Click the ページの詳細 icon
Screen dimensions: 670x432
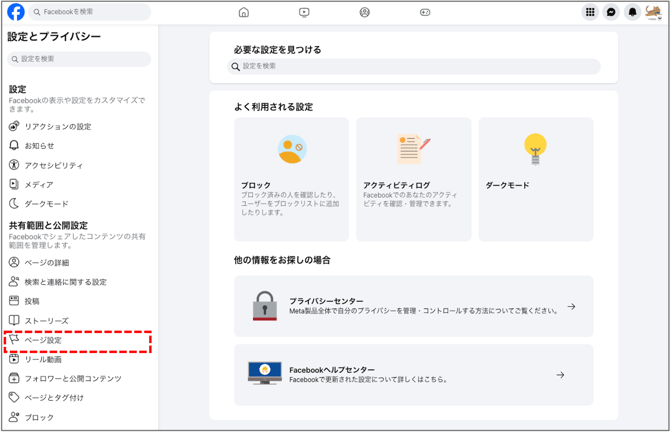click(x=14, y=262)
